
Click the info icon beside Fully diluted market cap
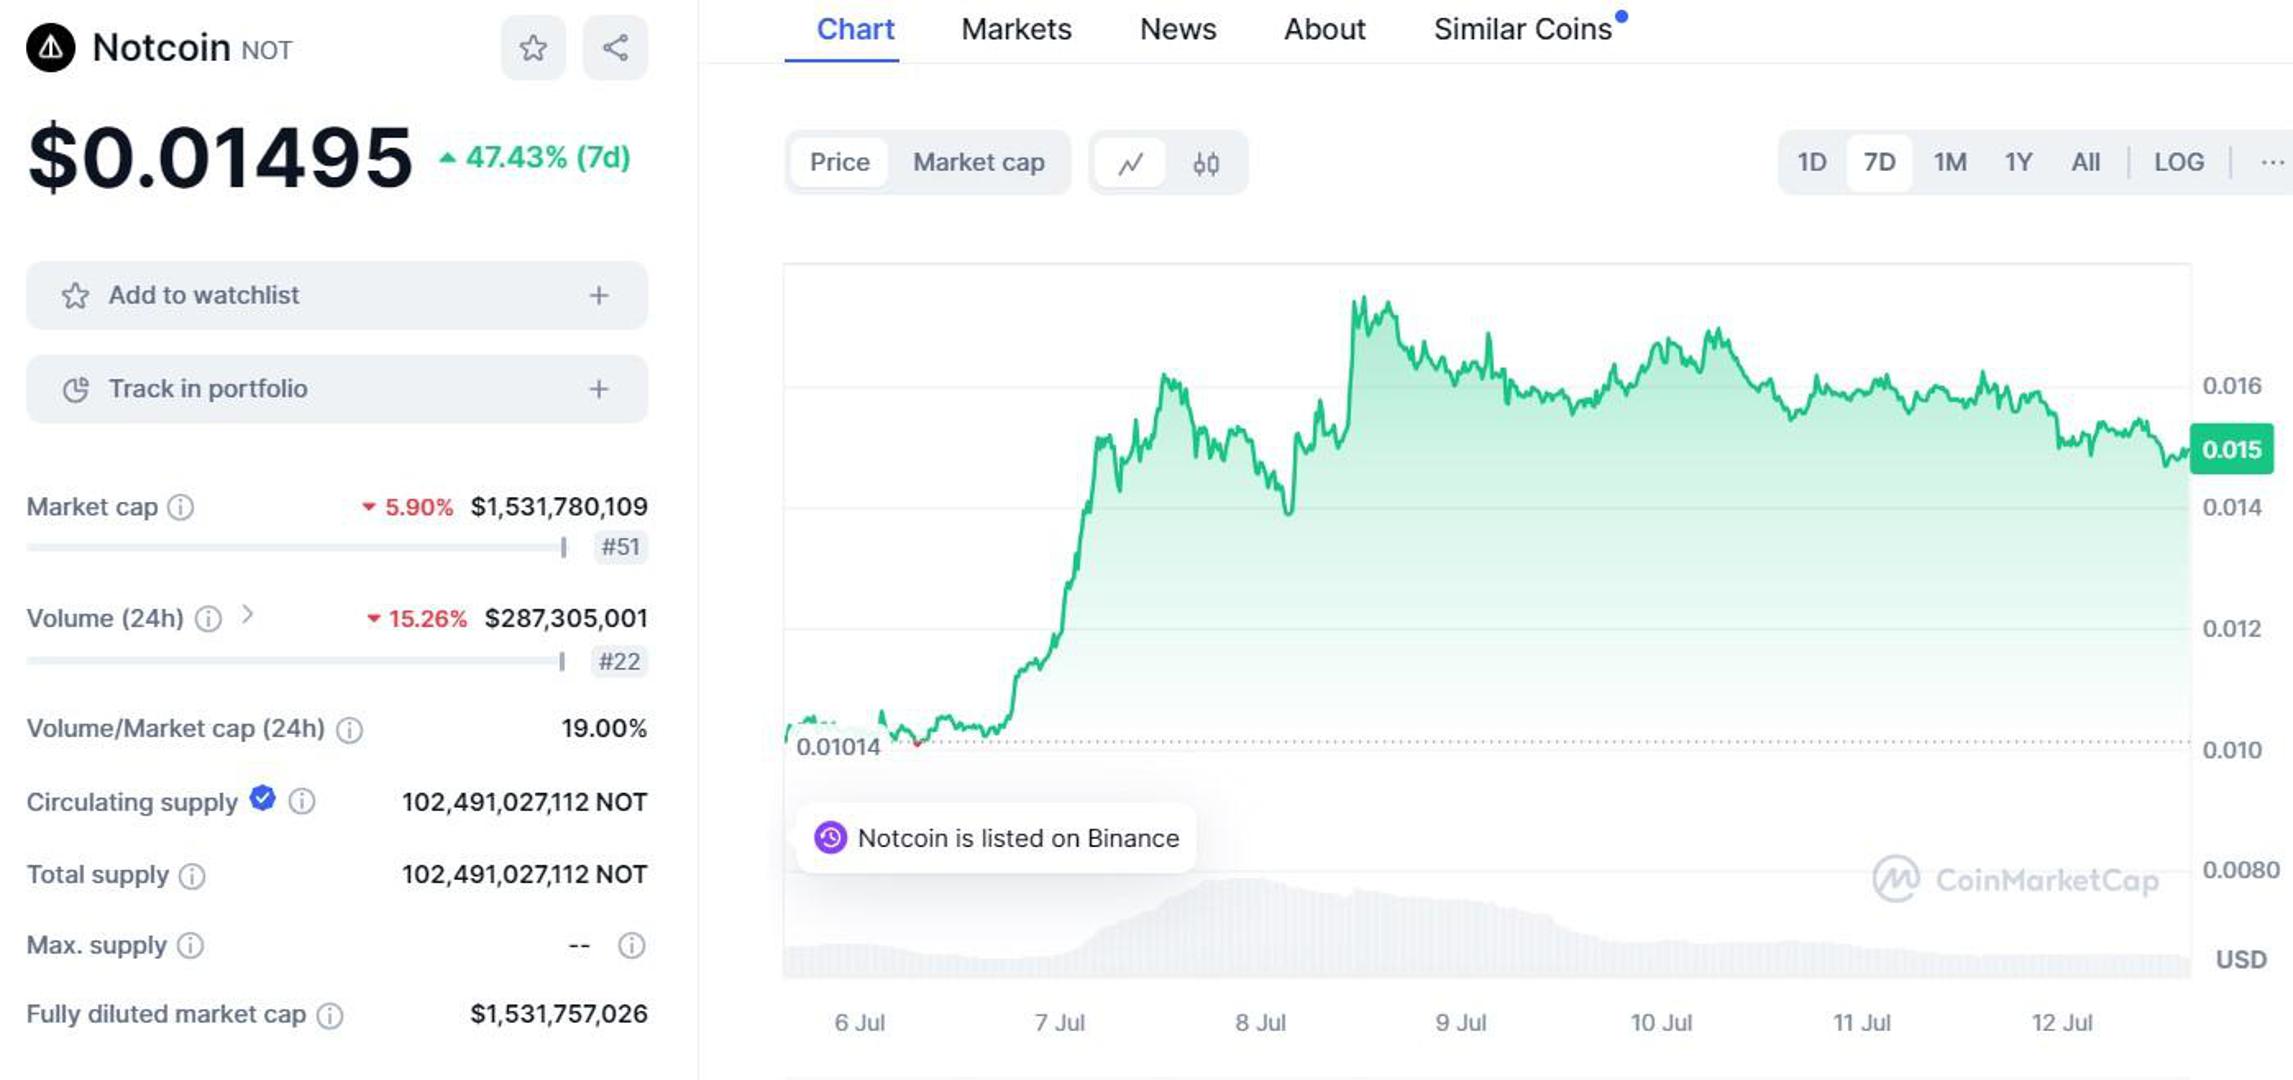pyautogui.click(x=330, y=1016)
